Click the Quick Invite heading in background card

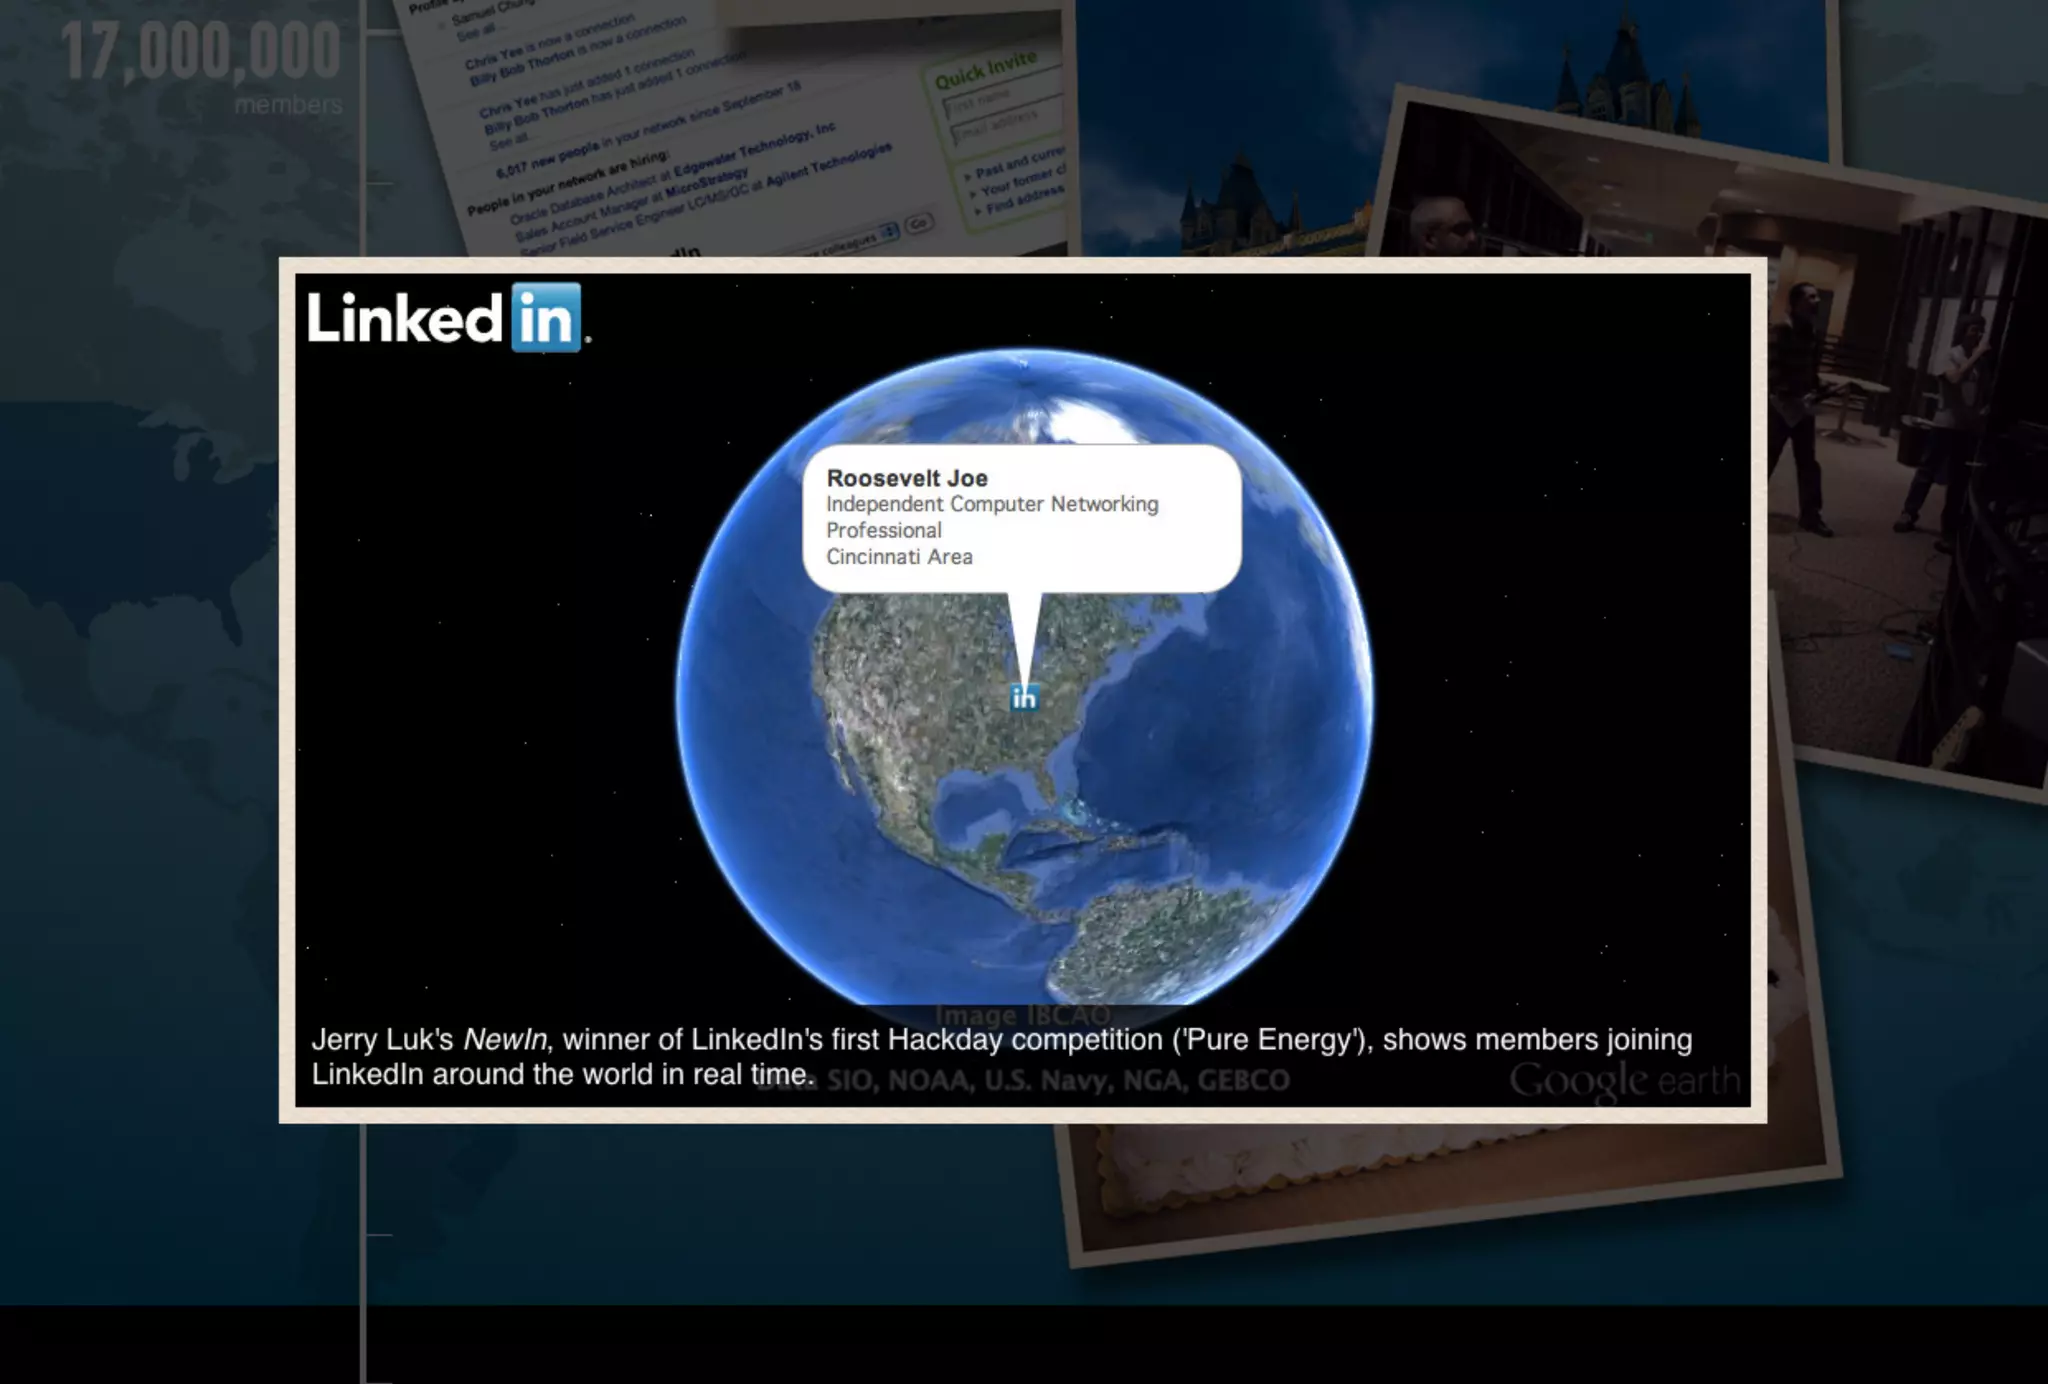pyautogui.click(x=985, y=70)
